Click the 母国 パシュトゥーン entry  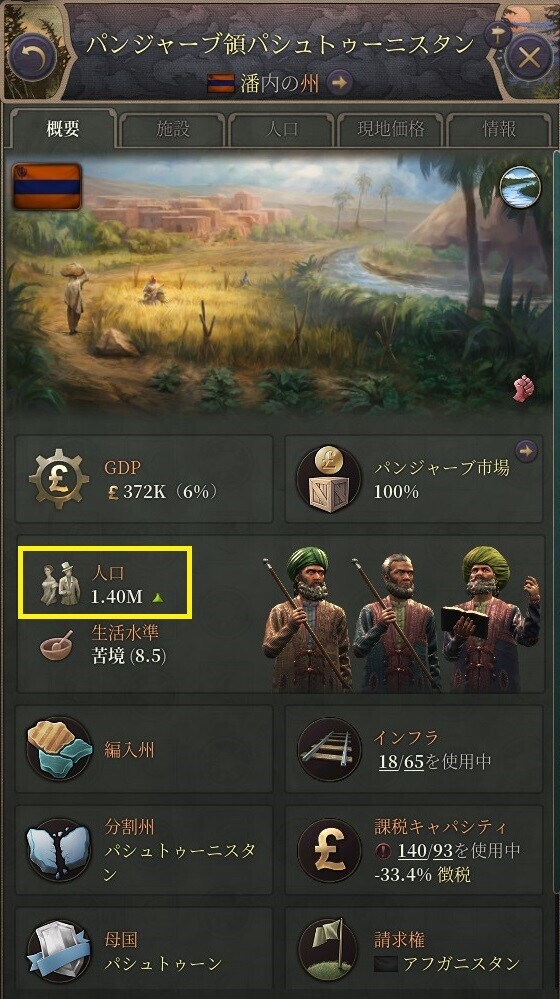144,950
